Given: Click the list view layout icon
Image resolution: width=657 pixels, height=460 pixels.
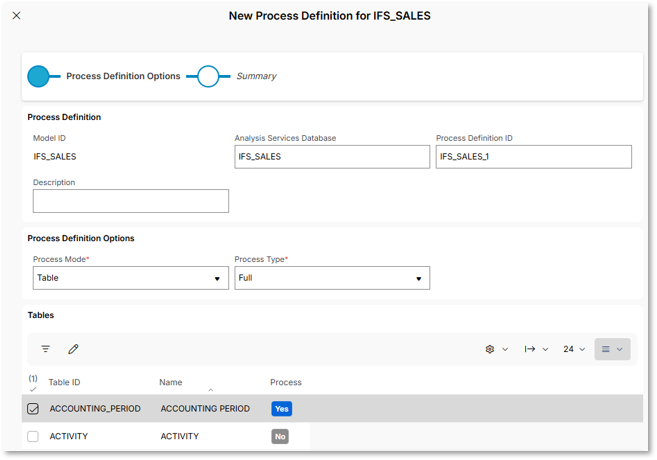Looking at the screenshot, I should click(605, 349).
